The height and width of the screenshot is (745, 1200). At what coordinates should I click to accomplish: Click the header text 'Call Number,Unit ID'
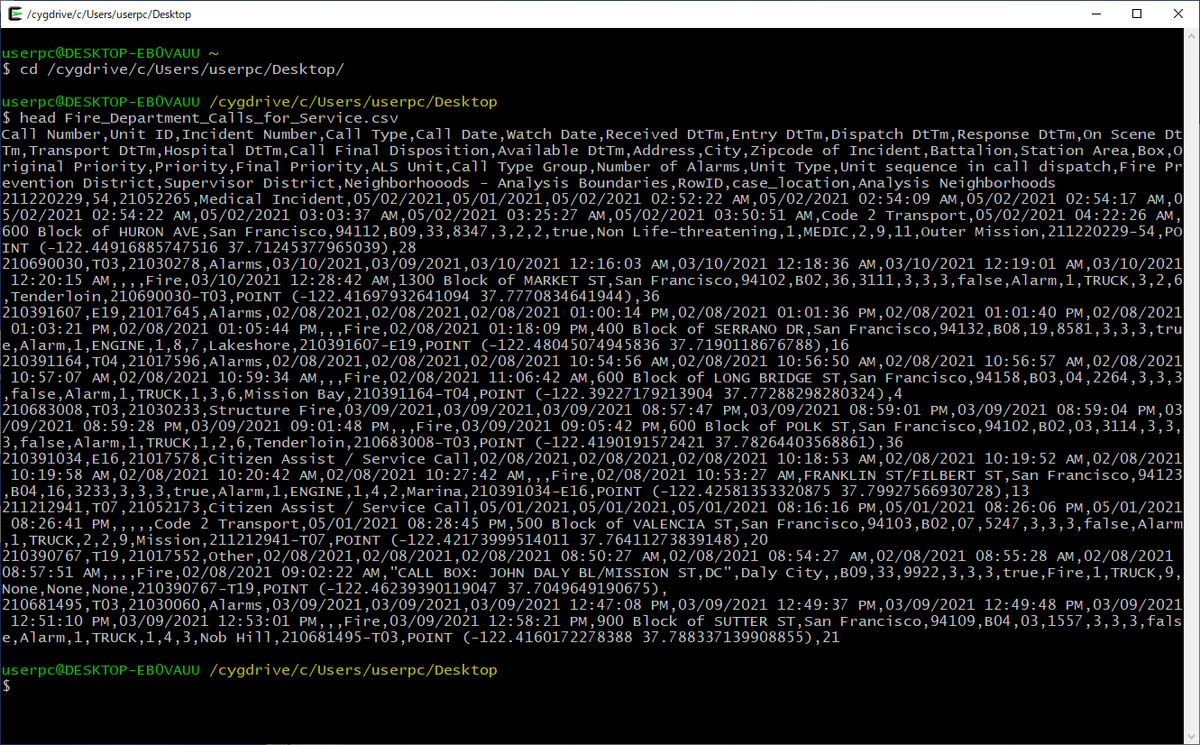tap(87, 134)
